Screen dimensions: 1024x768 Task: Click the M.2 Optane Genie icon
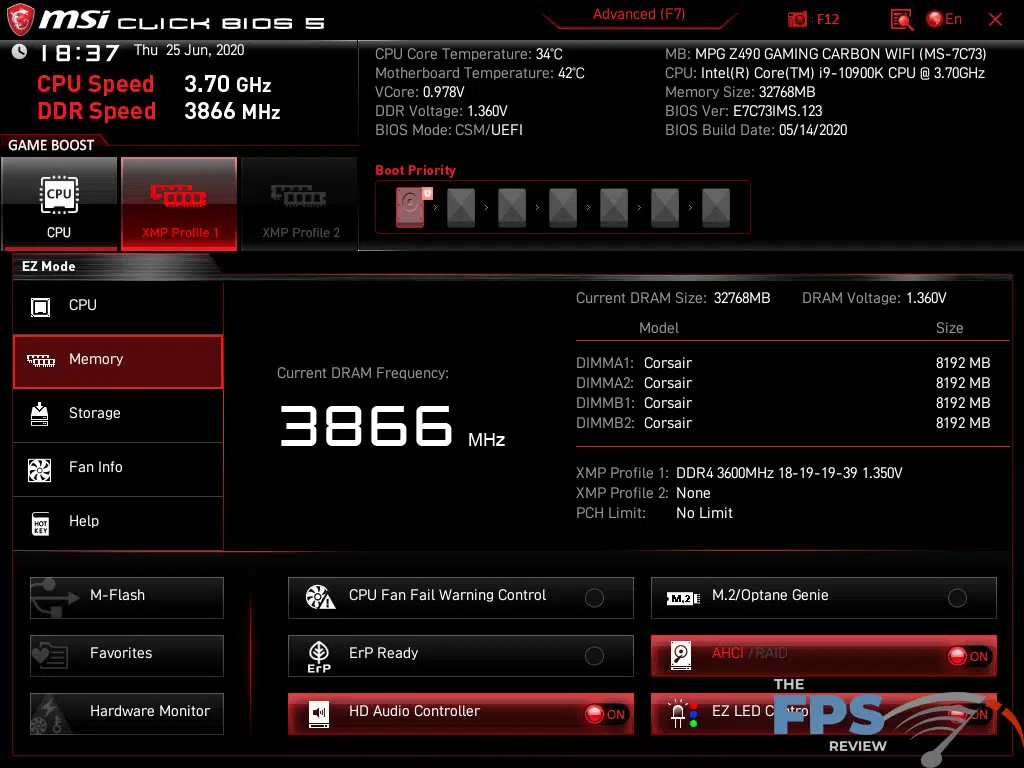(x=683, y=598)
